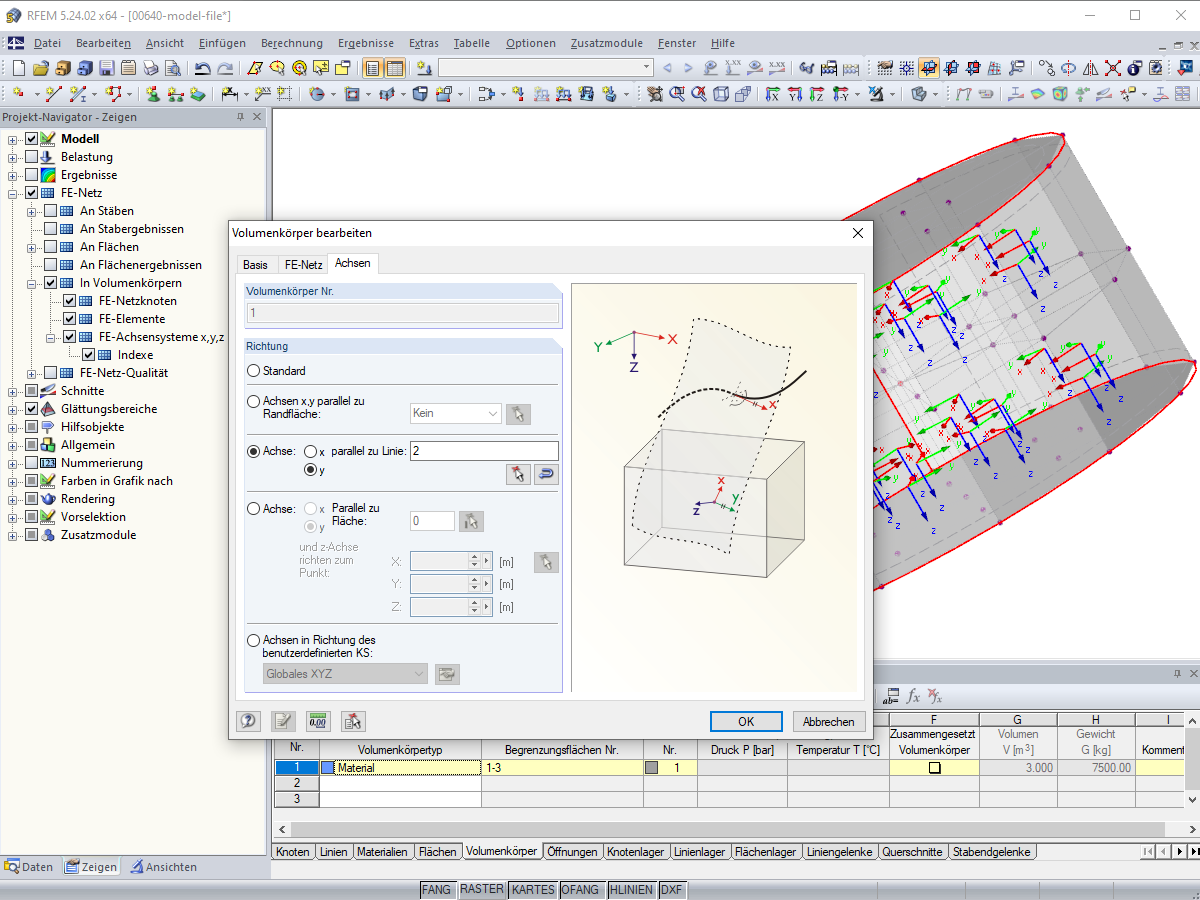Click the Undo arrow icon
The width and height of the screenshot is (1200, 900).
click(202, 68)
